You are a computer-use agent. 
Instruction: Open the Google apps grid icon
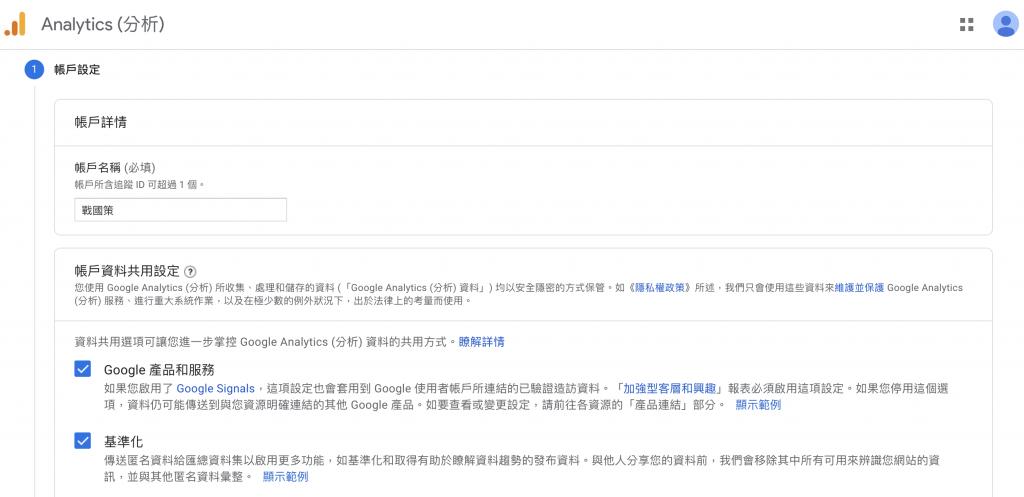967,25
